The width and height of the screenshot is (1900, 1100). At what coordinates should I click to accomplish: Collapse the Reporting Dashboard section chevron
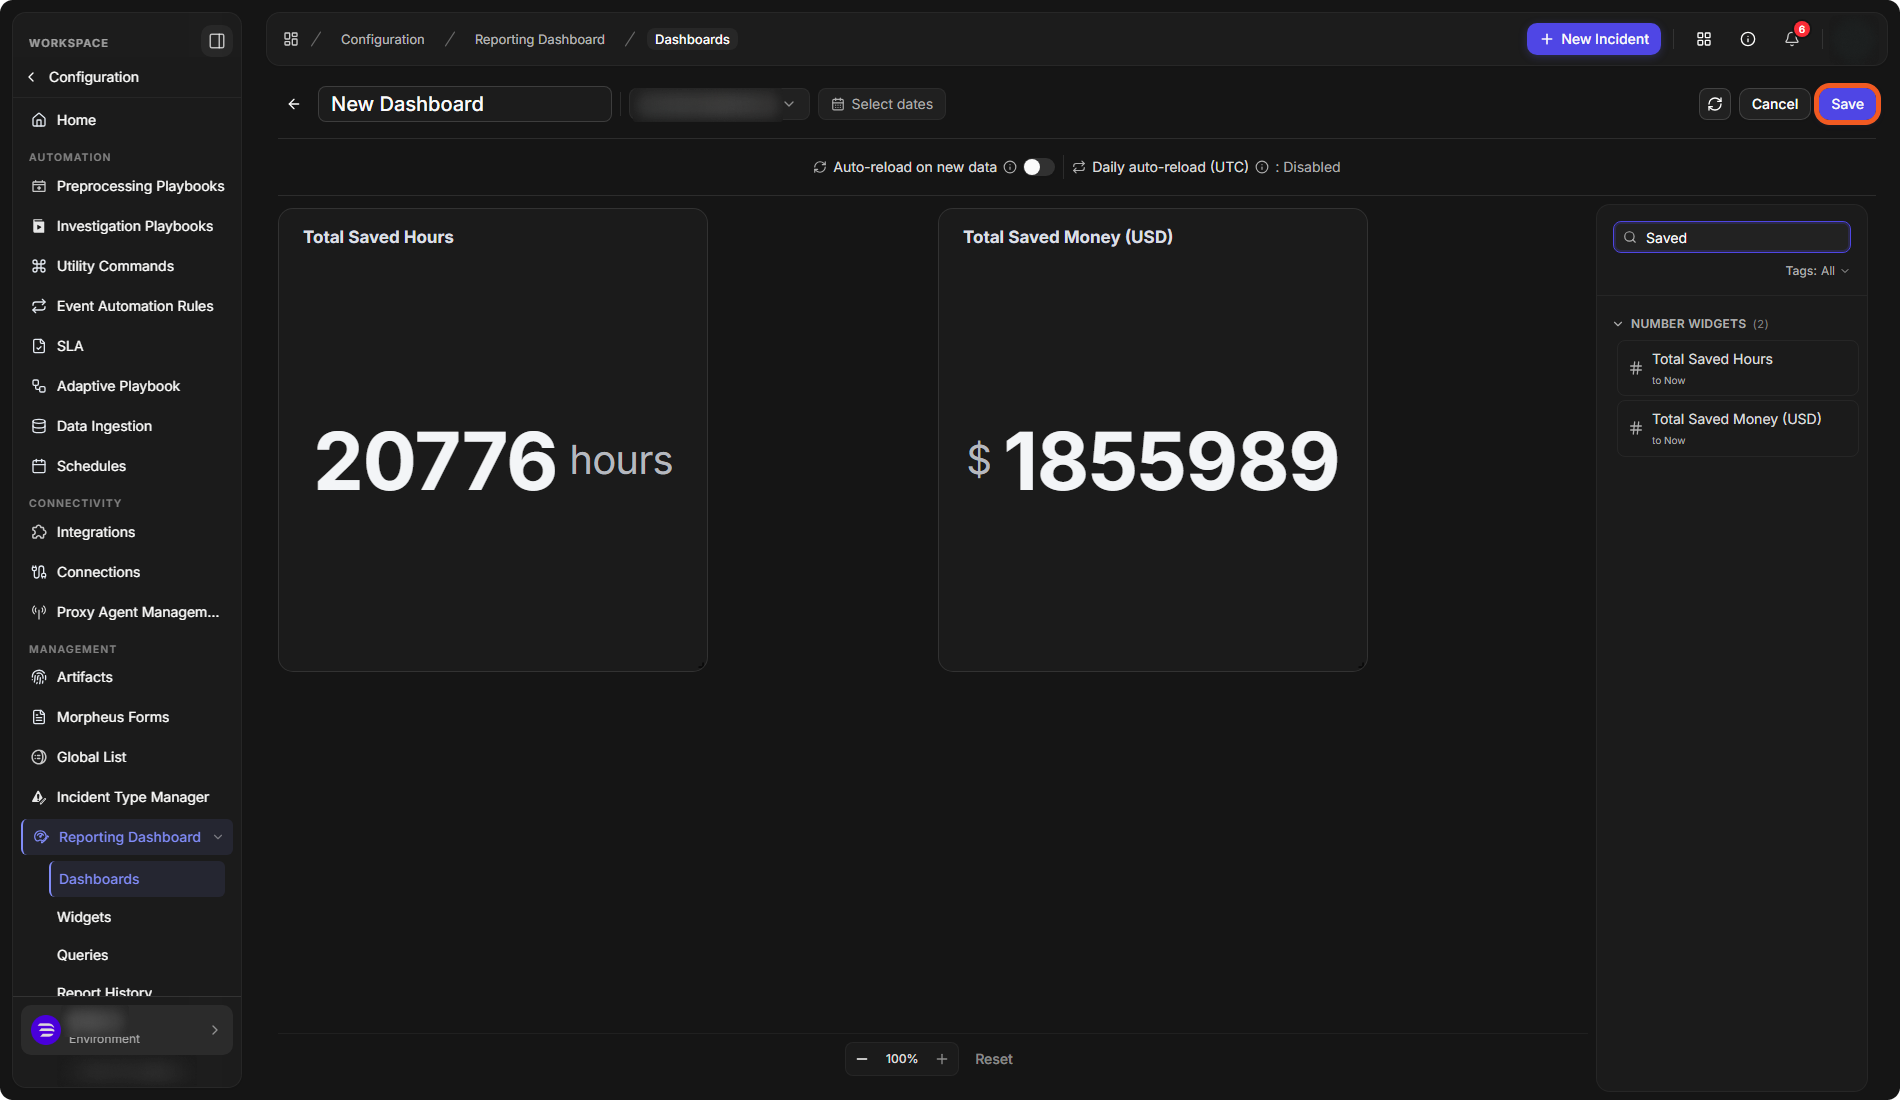pyautogui.click(x=218, y=837)
